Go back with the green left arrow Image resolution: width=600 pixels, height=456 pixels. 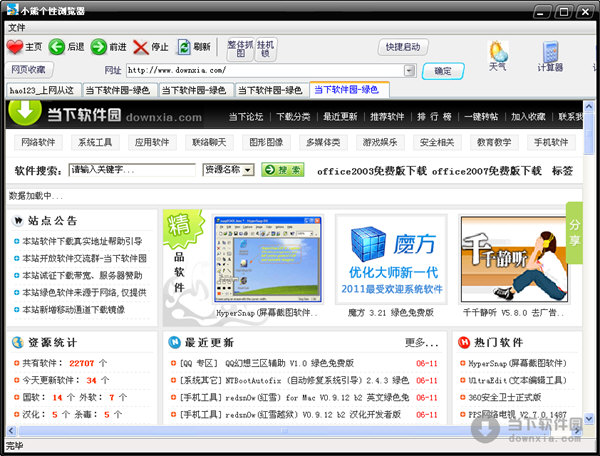pos(57,47)
